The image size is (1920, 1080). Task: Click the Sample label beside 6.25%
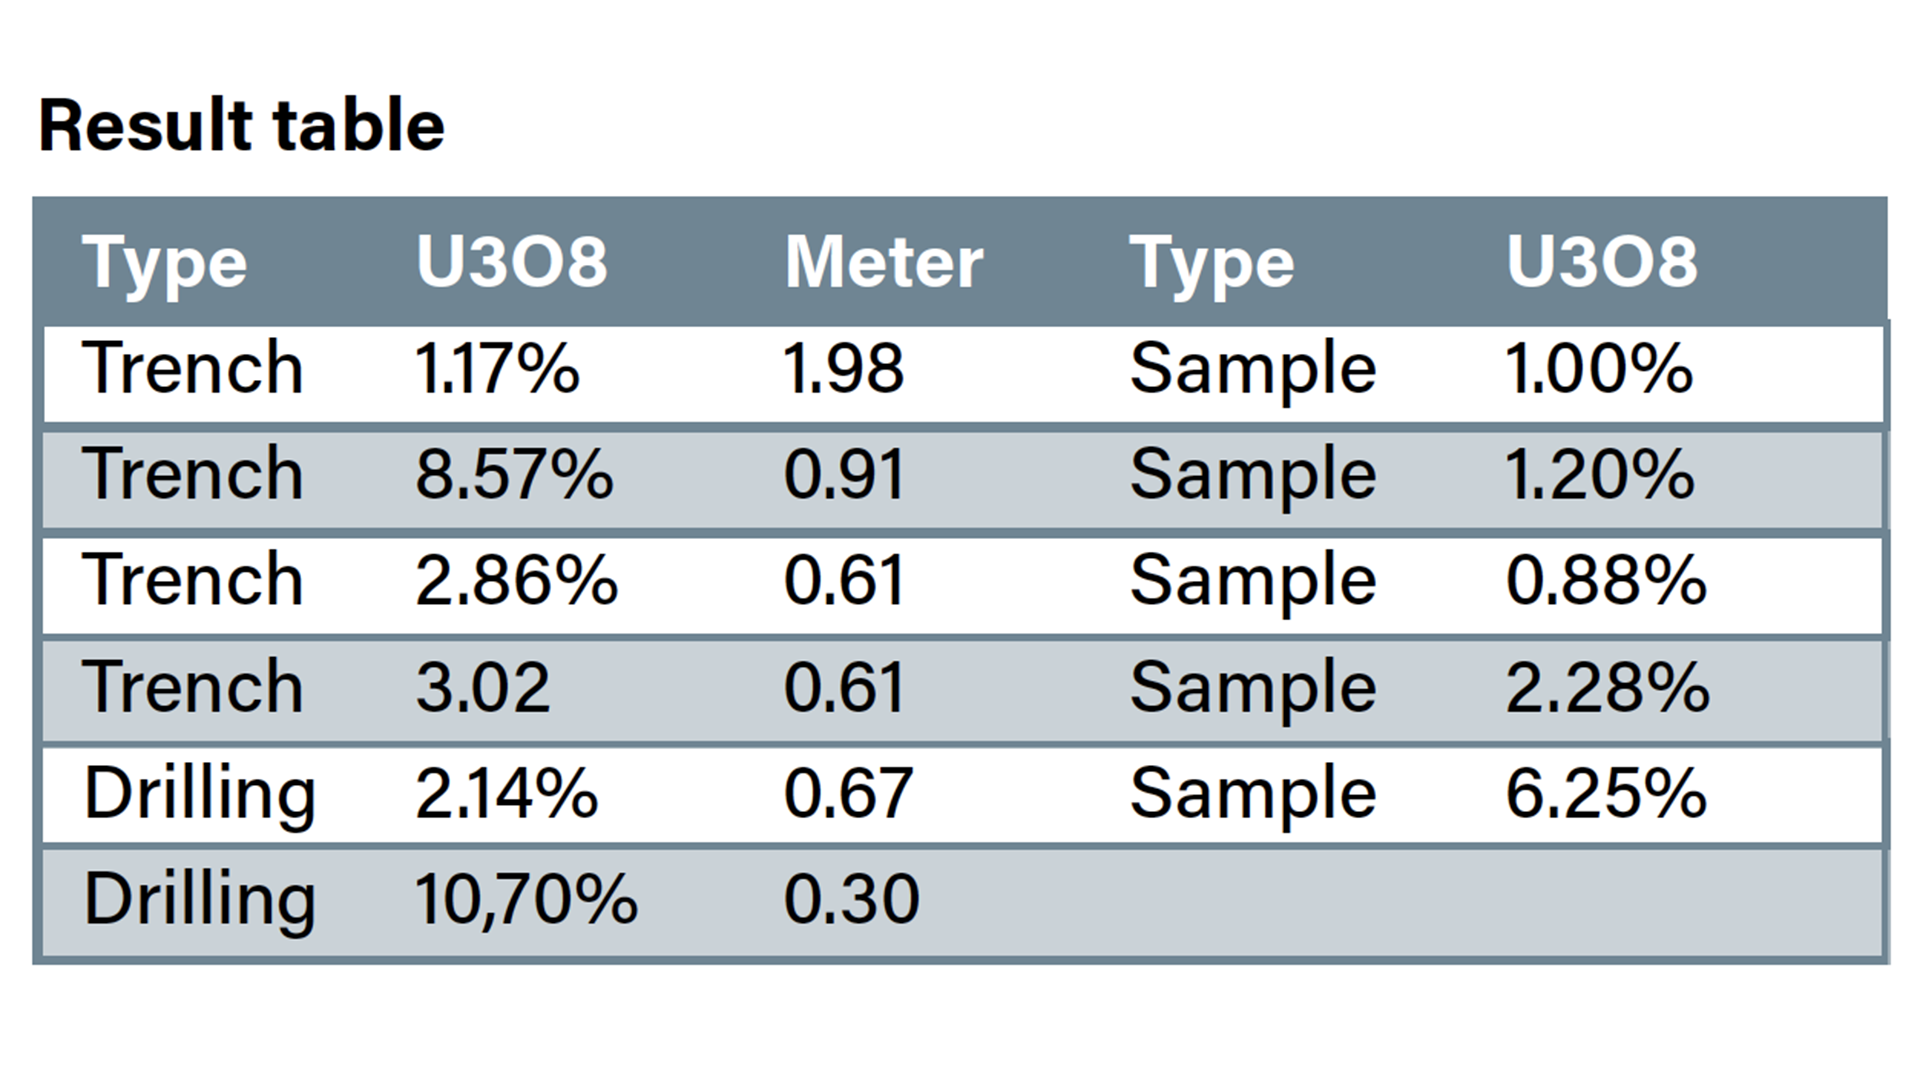coord(1253,793)
